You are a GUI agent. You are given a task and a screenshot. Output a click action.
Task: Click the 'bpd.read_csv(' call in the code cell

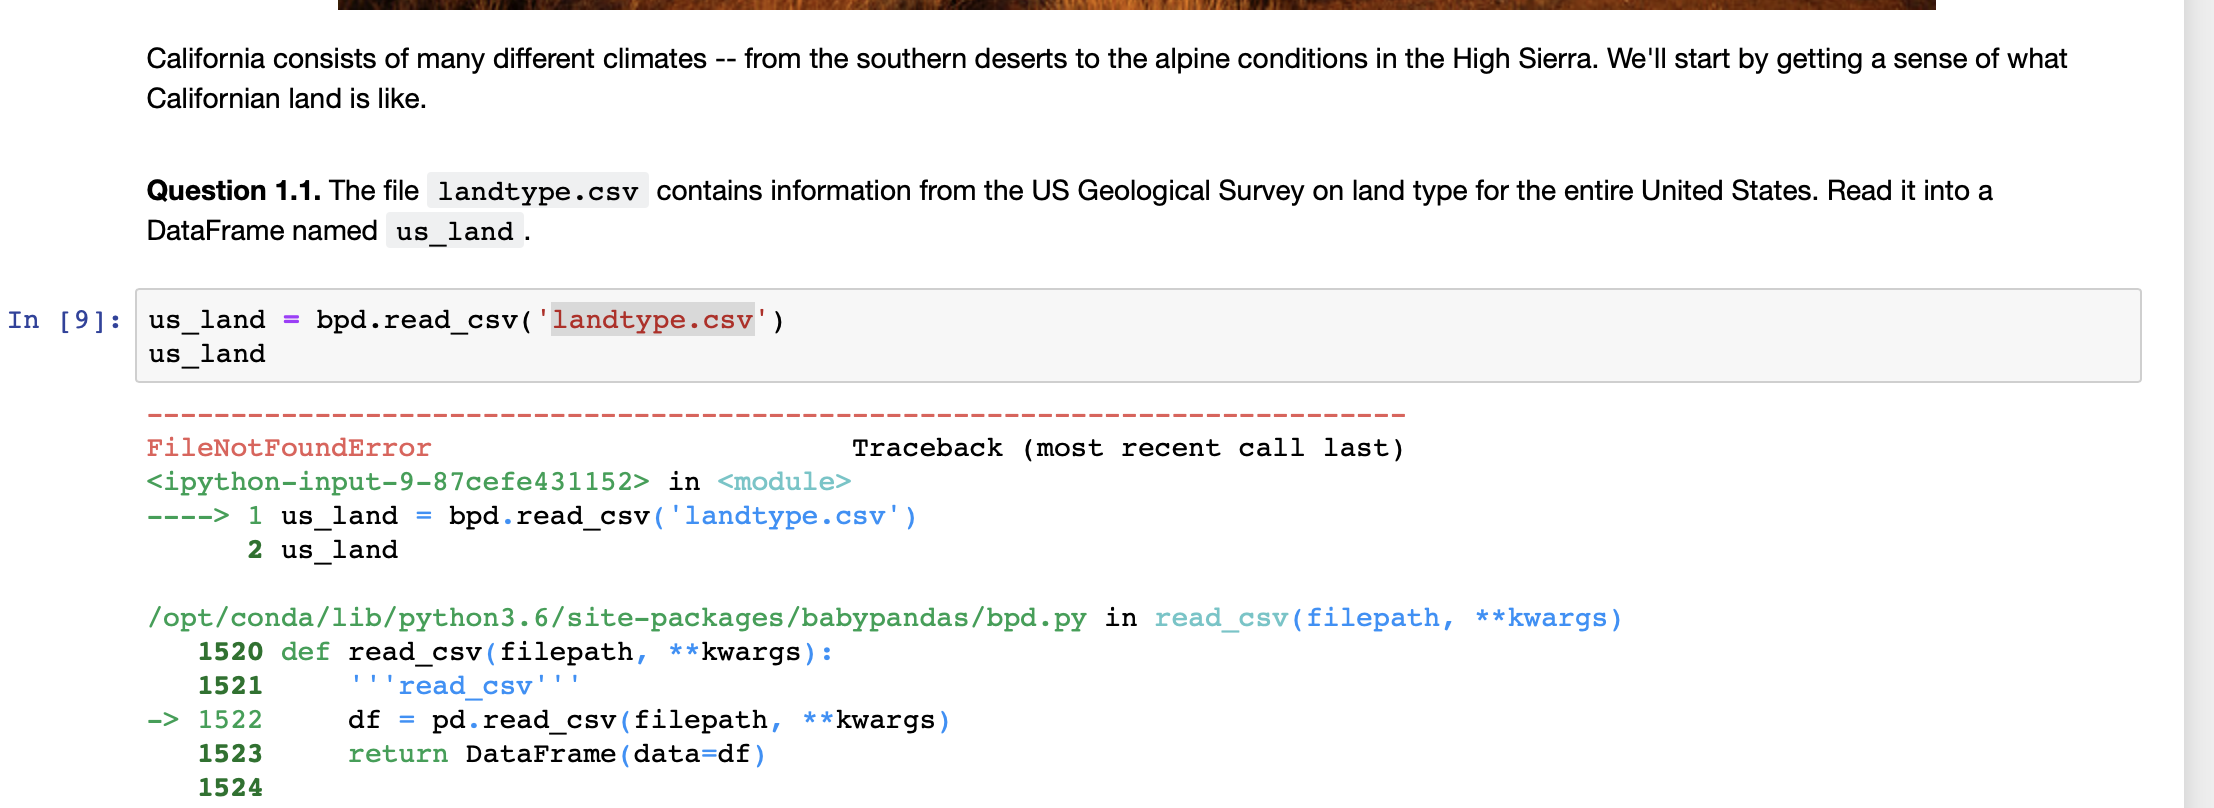tap(424, 320)
